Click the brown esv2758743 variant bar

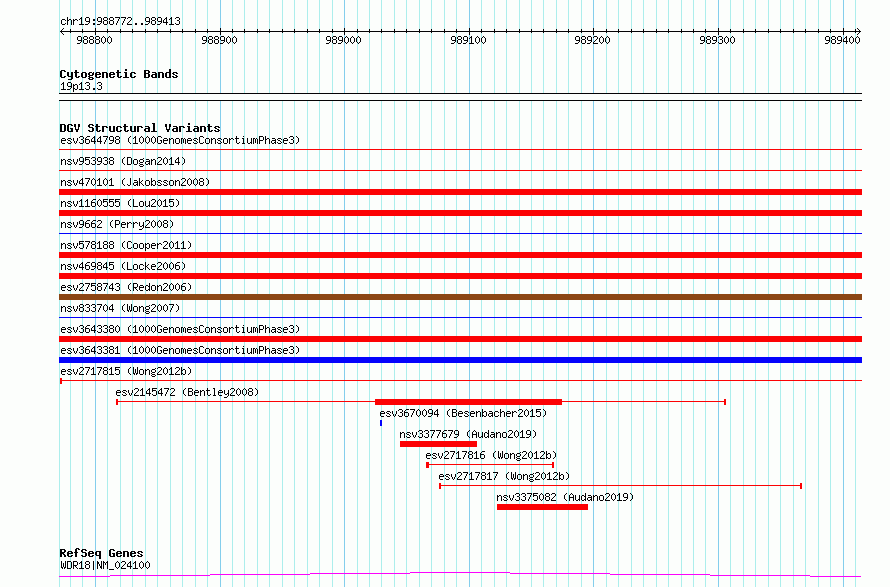[x=460, y=297]
